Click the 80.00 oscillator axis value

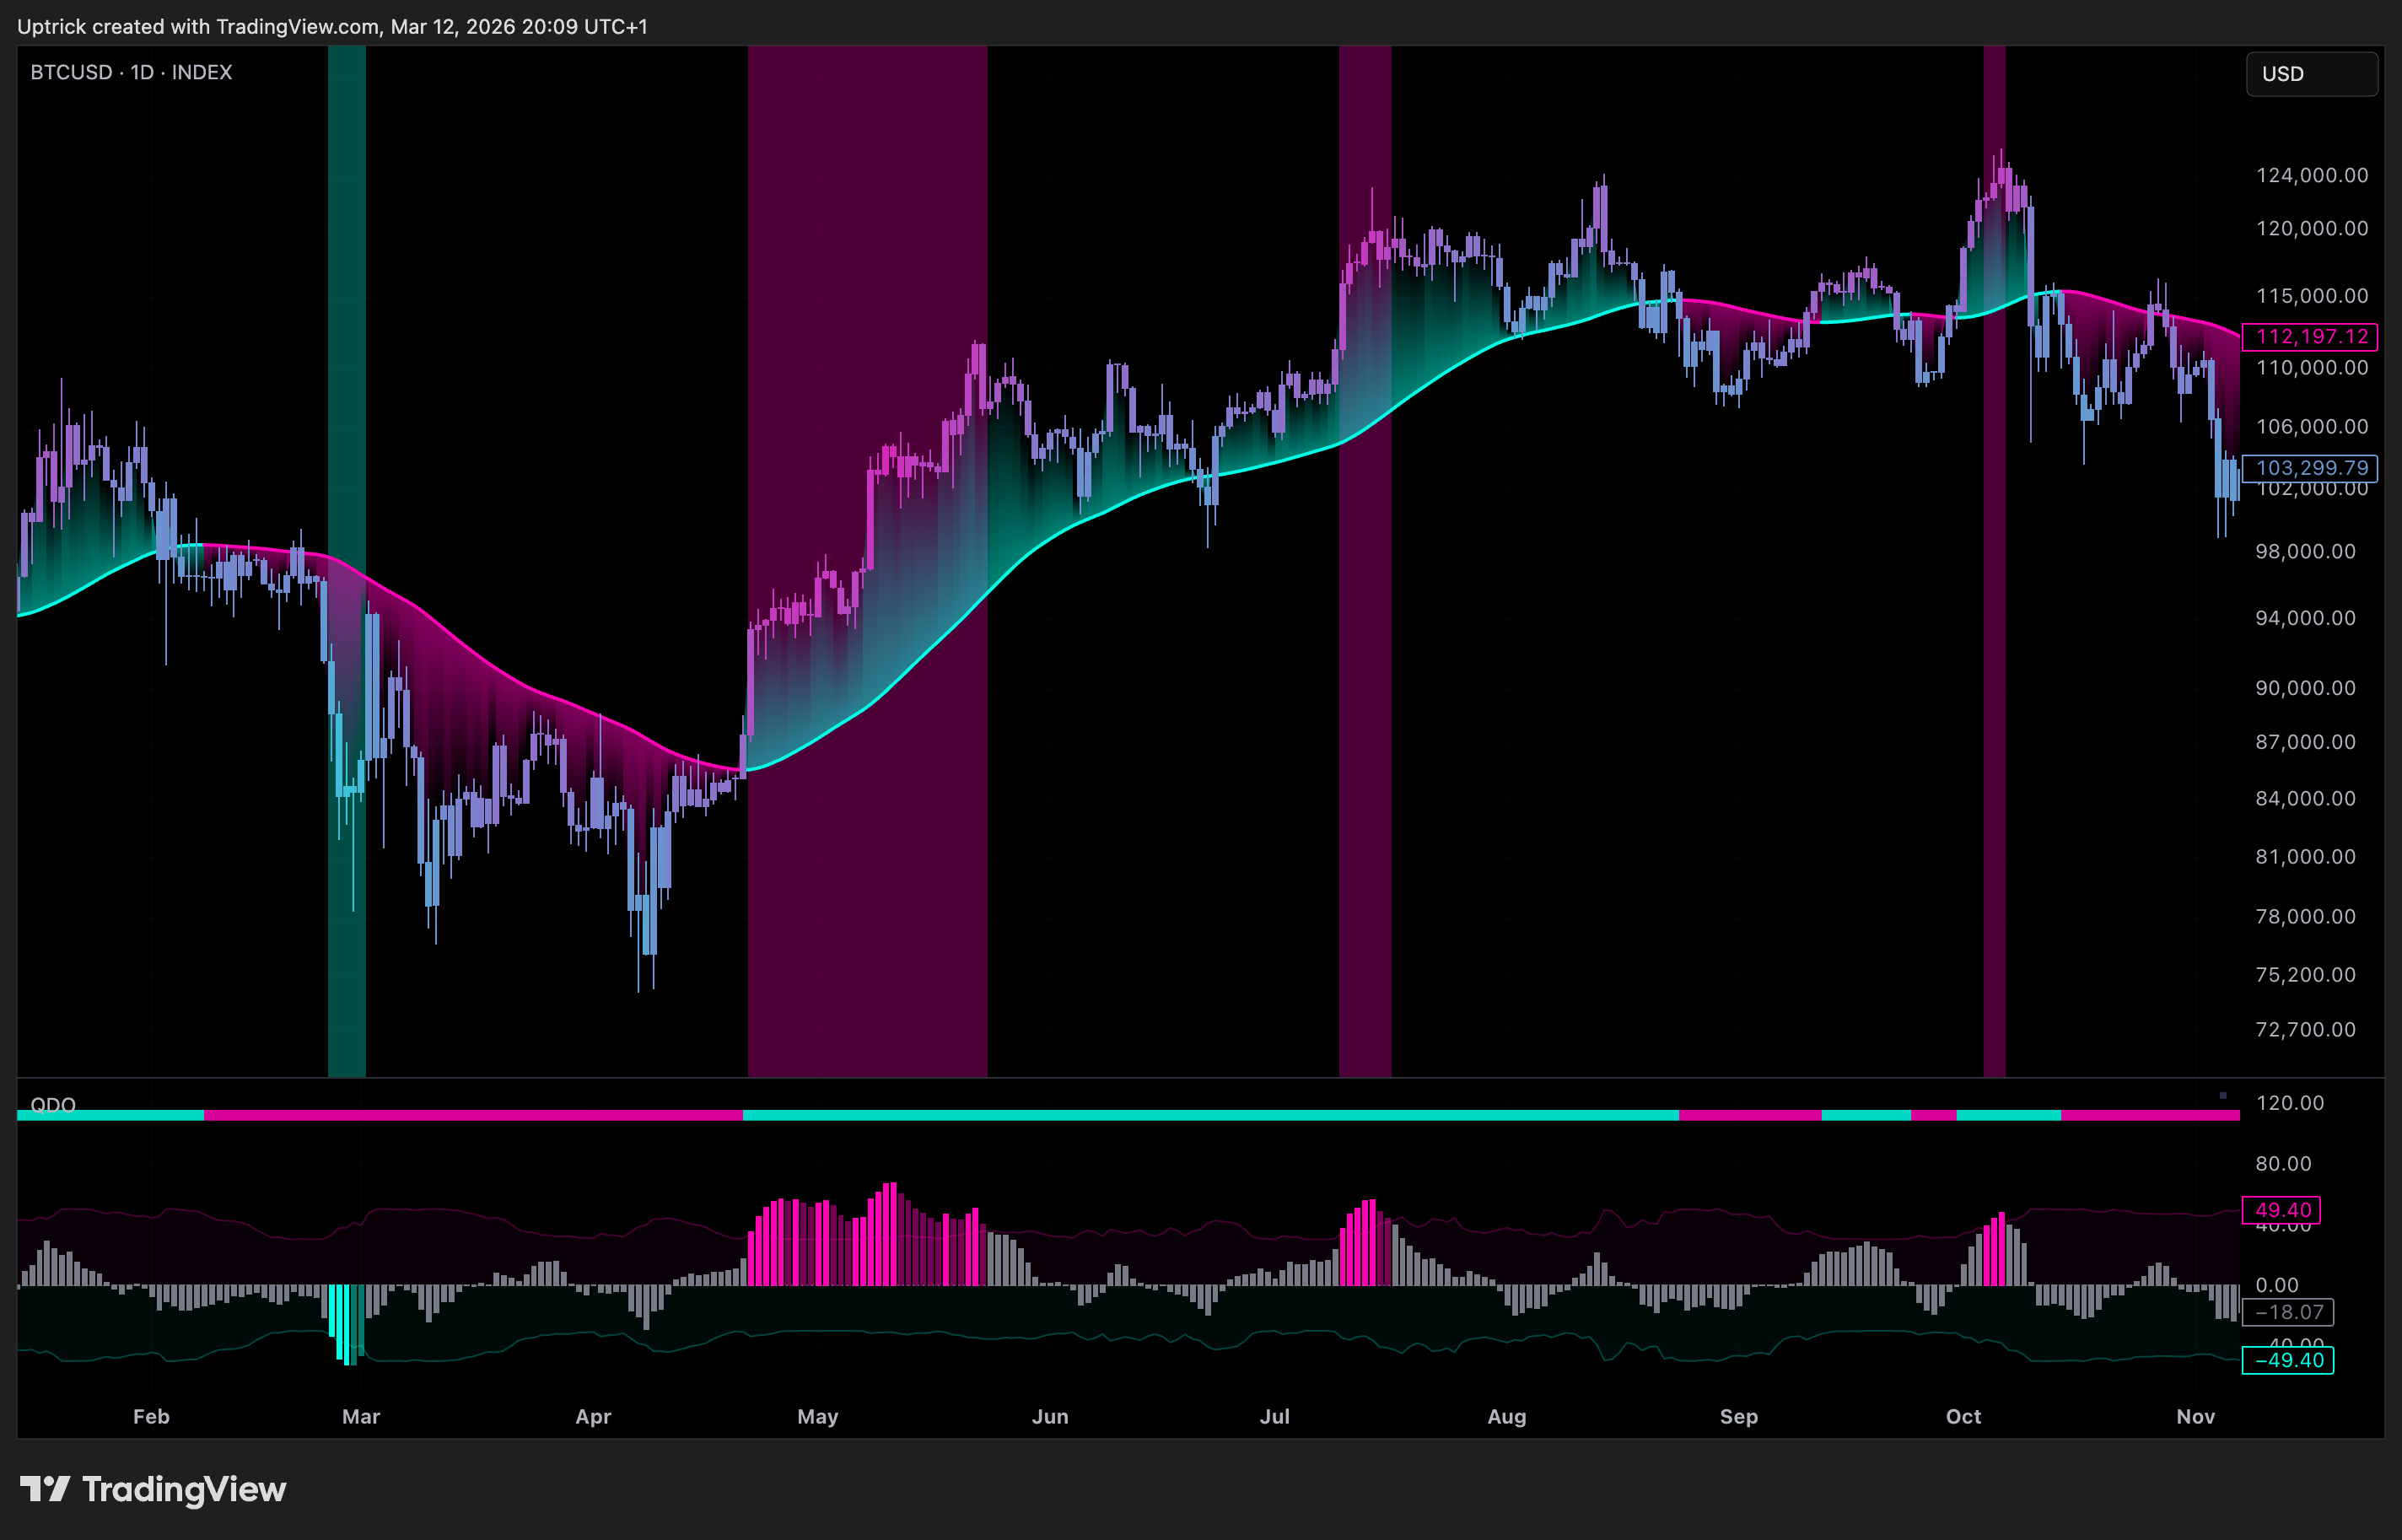2283,1163
